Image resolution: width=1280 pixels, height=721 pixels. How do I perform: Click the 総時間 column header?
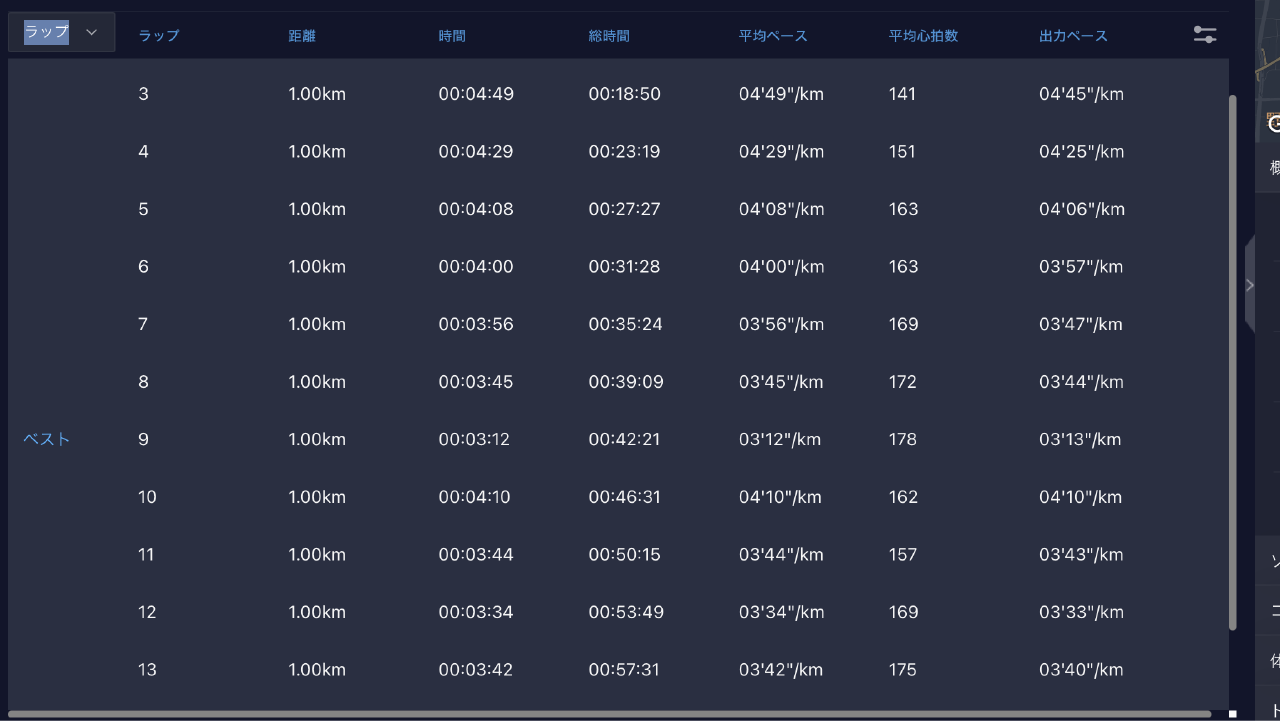[x=609, y=36]
